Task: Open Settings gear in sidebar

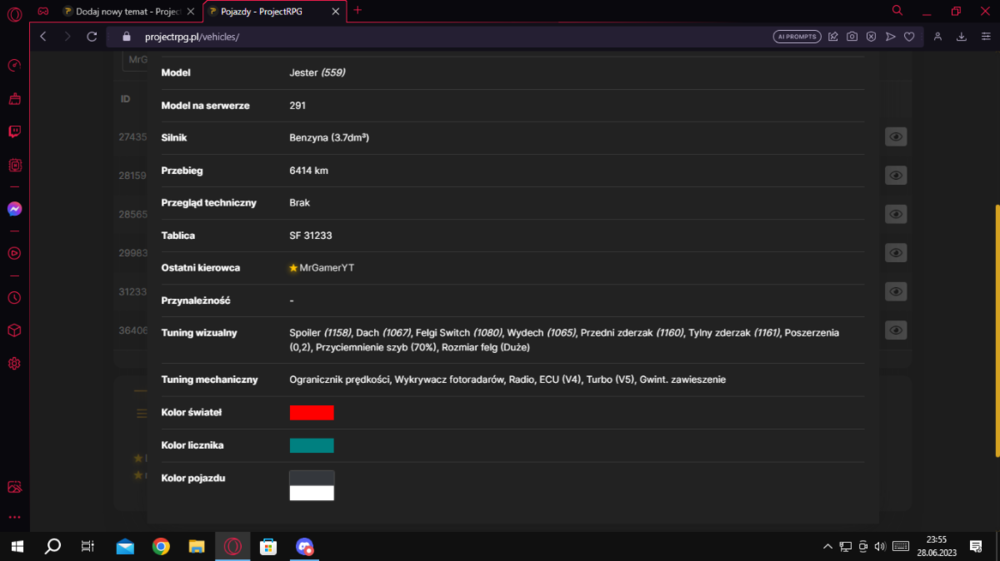Action: pos(14,364)
